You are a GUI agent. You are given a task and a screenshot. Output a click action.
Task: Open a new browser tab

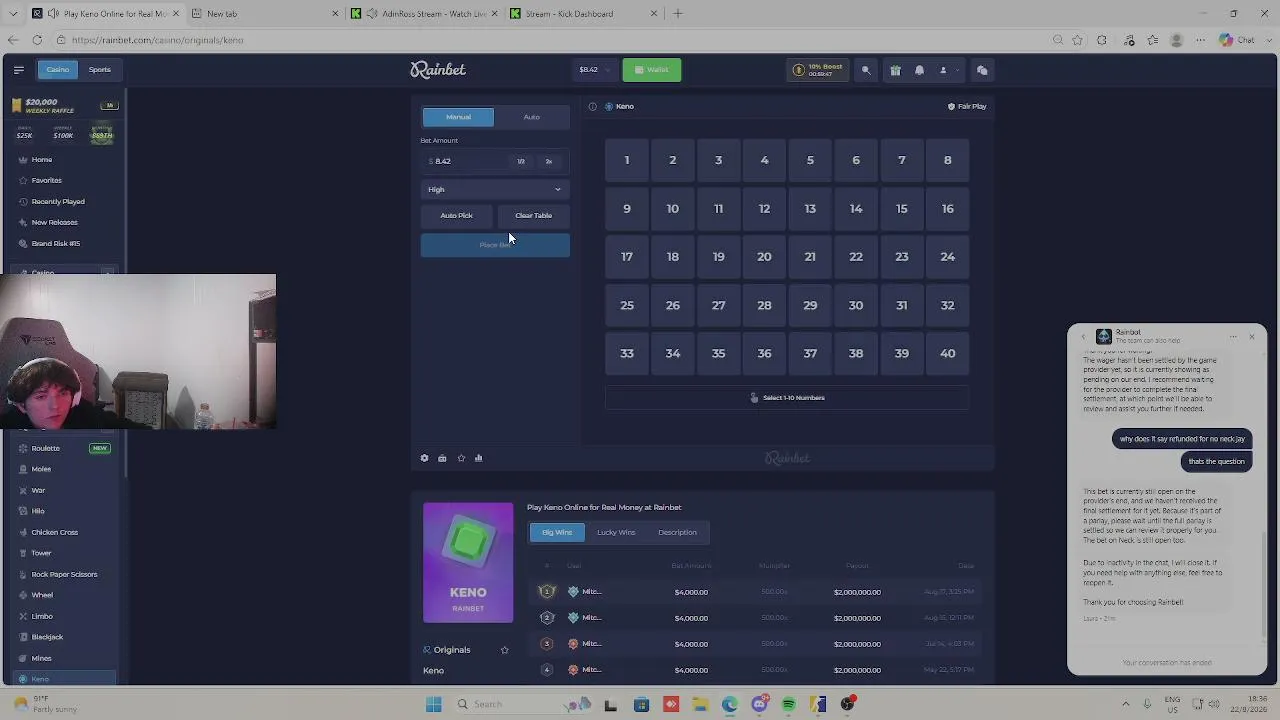point(678,14)
